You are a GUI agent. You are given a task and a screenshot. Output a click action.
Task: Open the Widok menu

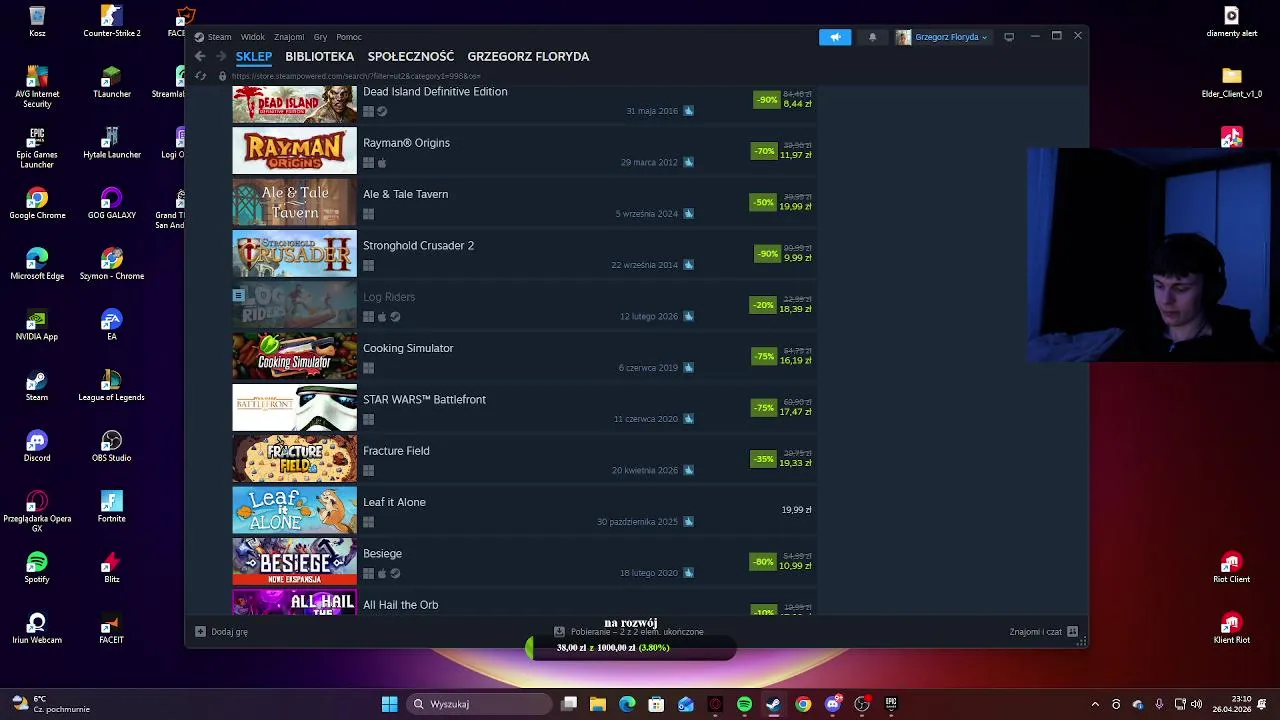tap(252, 37)
